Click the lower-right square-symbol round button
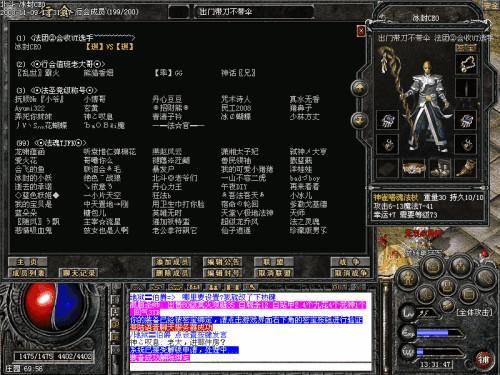Viewport: 500px width, 375px height. (x=468, y=295)
